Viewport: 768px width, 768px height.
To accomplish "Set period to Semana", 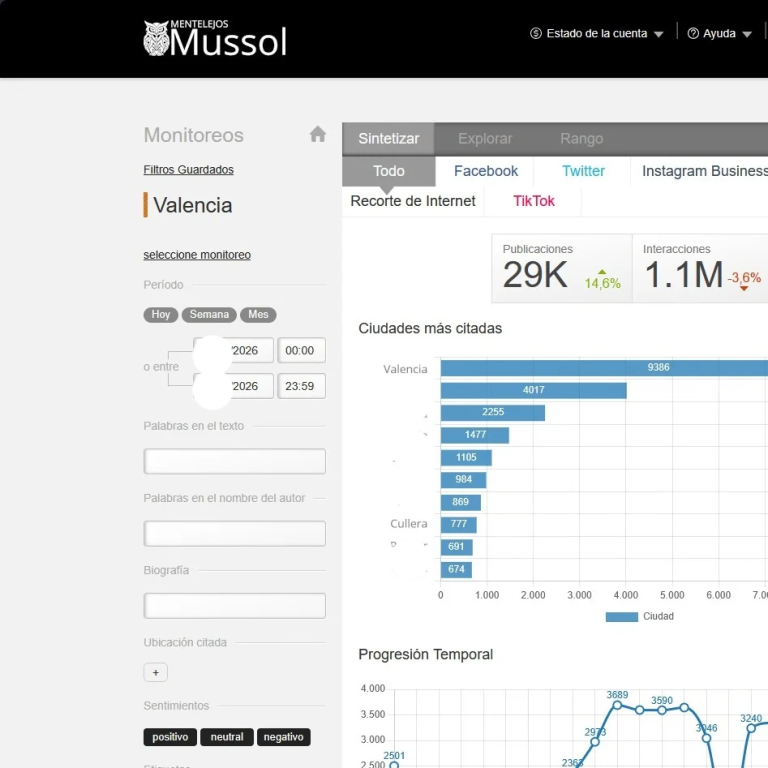I will (x=209, y=314).
